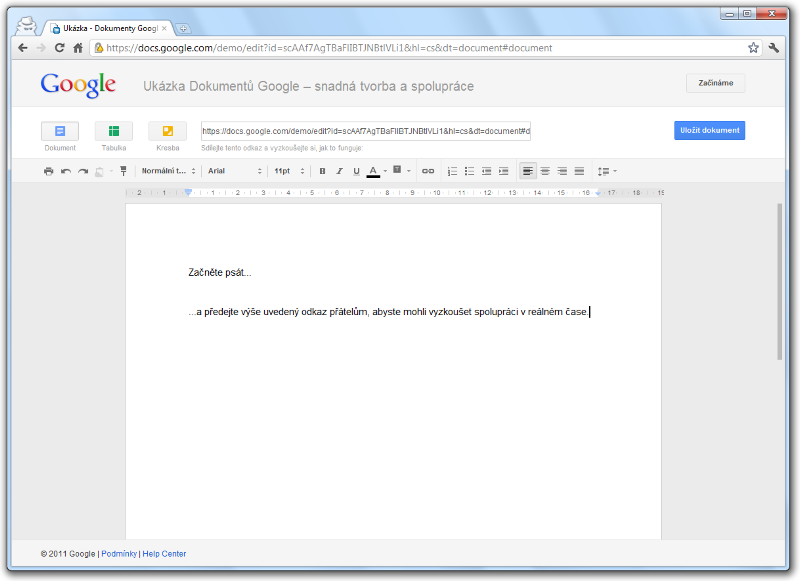Open the Chrome wrench menu
800x581 pixels.
tap(774, 48)
